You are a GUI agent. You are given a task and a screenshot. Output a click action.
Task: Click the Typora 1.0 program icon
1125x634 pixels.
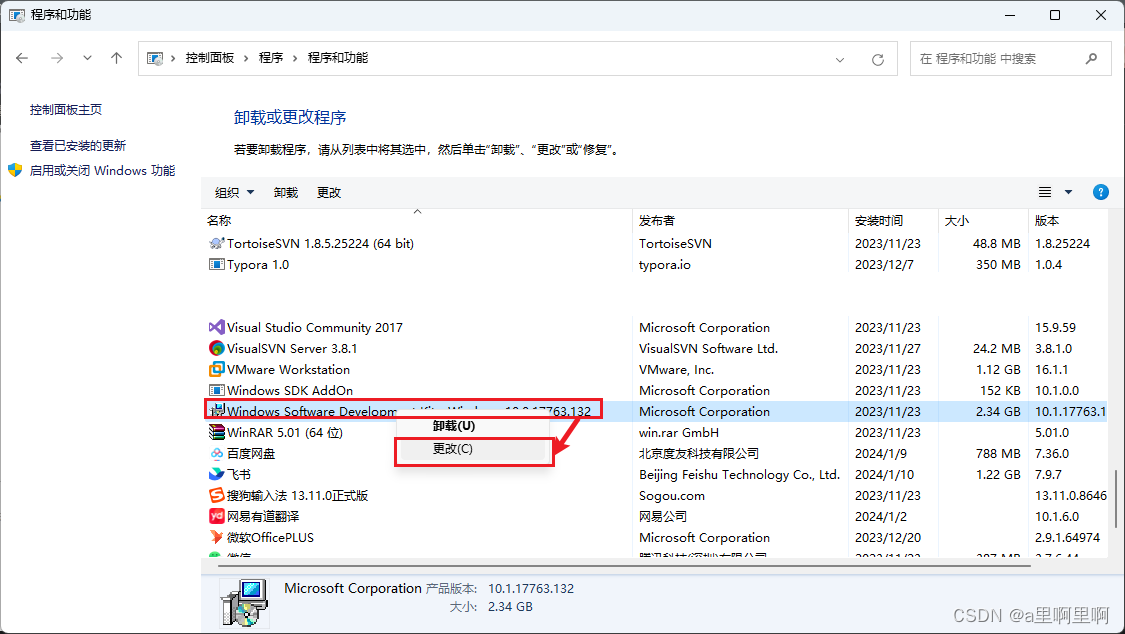216,265
